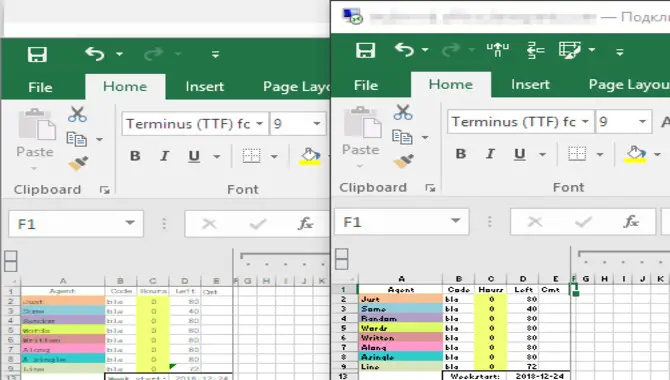The height and width of the screenshot is (380, 670).
Task: Toggle Bold formatting in left window
Action: [x=135, y=156]
